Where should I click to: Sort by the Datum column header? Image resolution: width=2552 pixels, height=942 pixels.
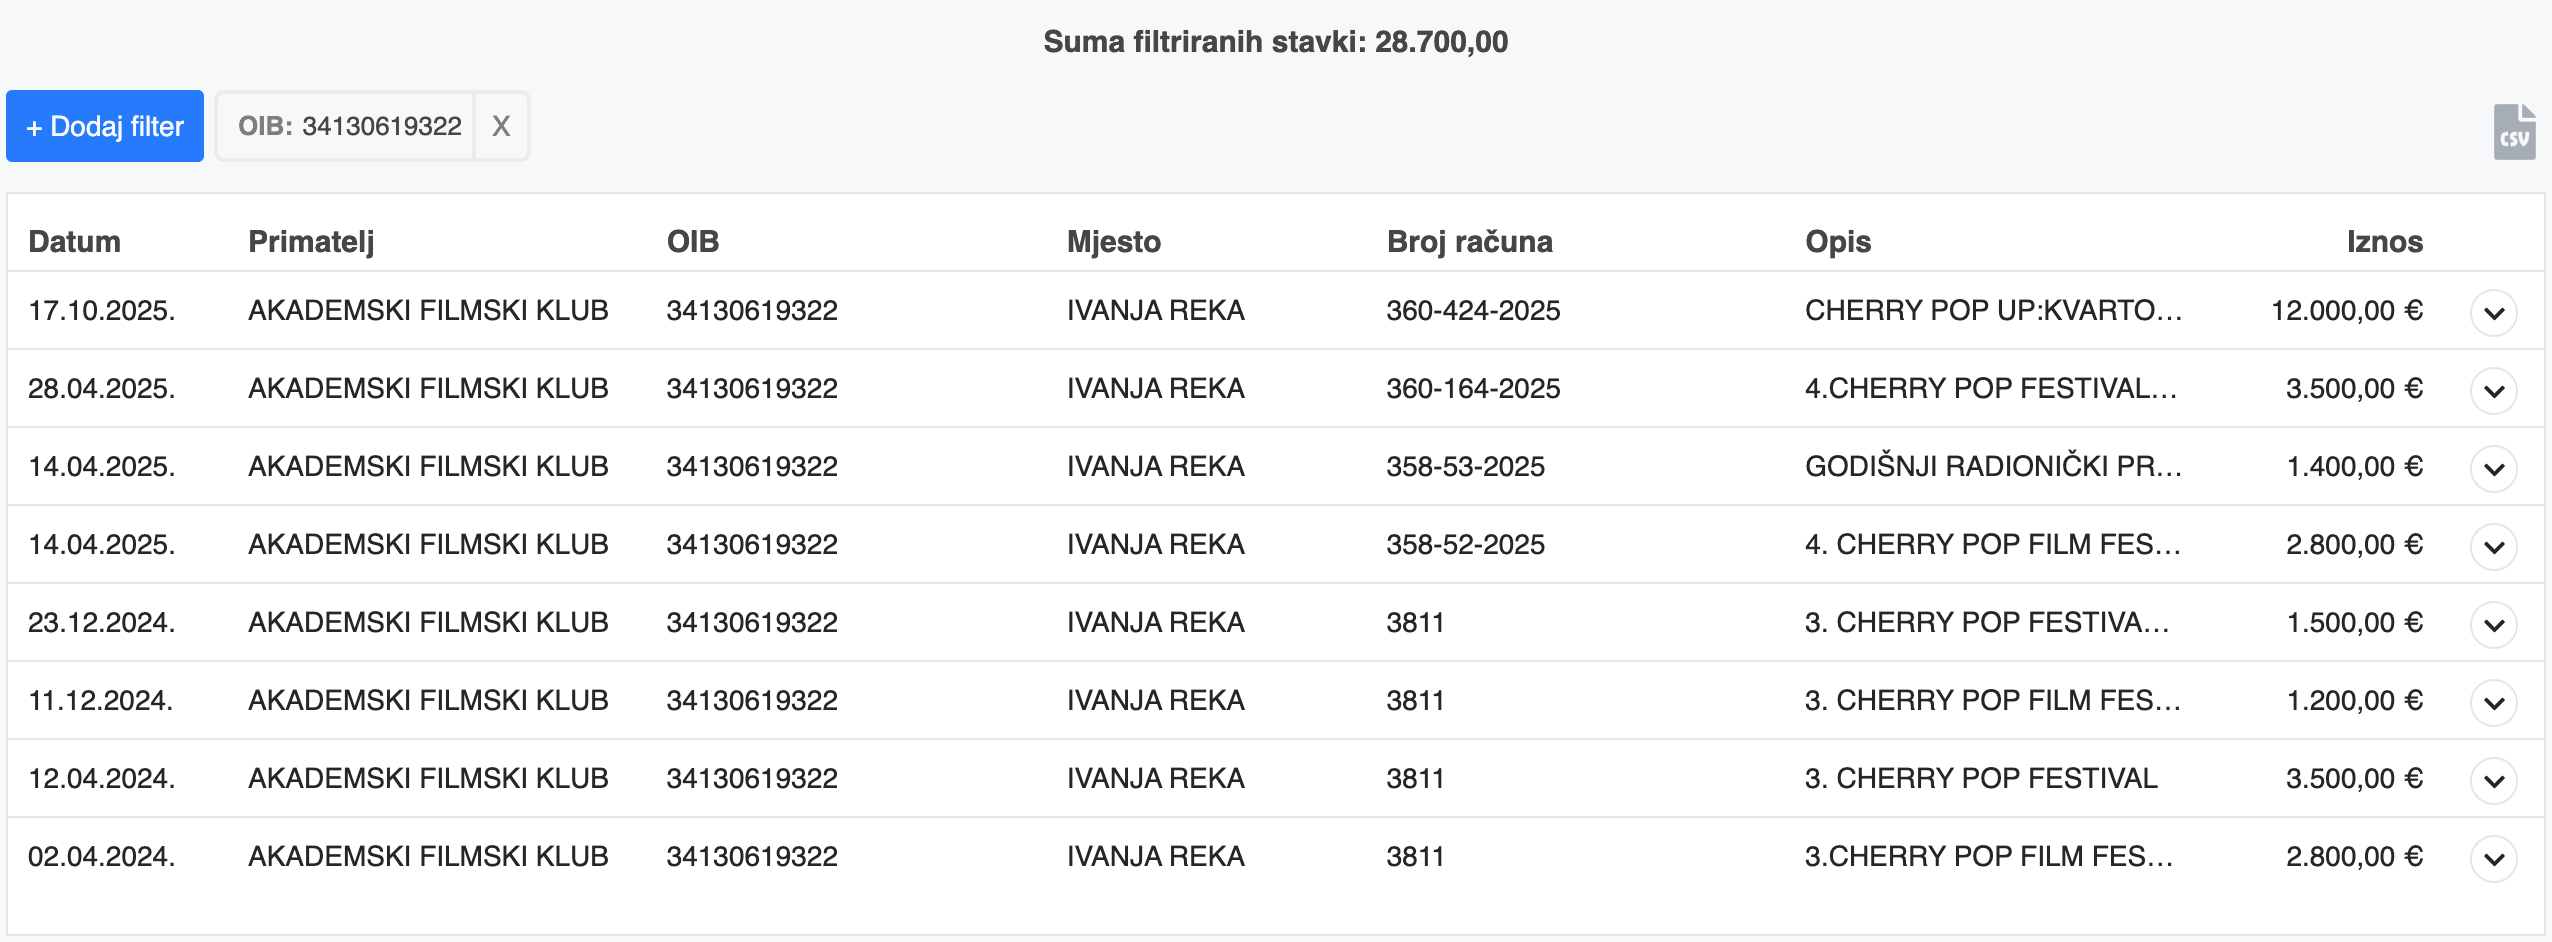(74, 242)
